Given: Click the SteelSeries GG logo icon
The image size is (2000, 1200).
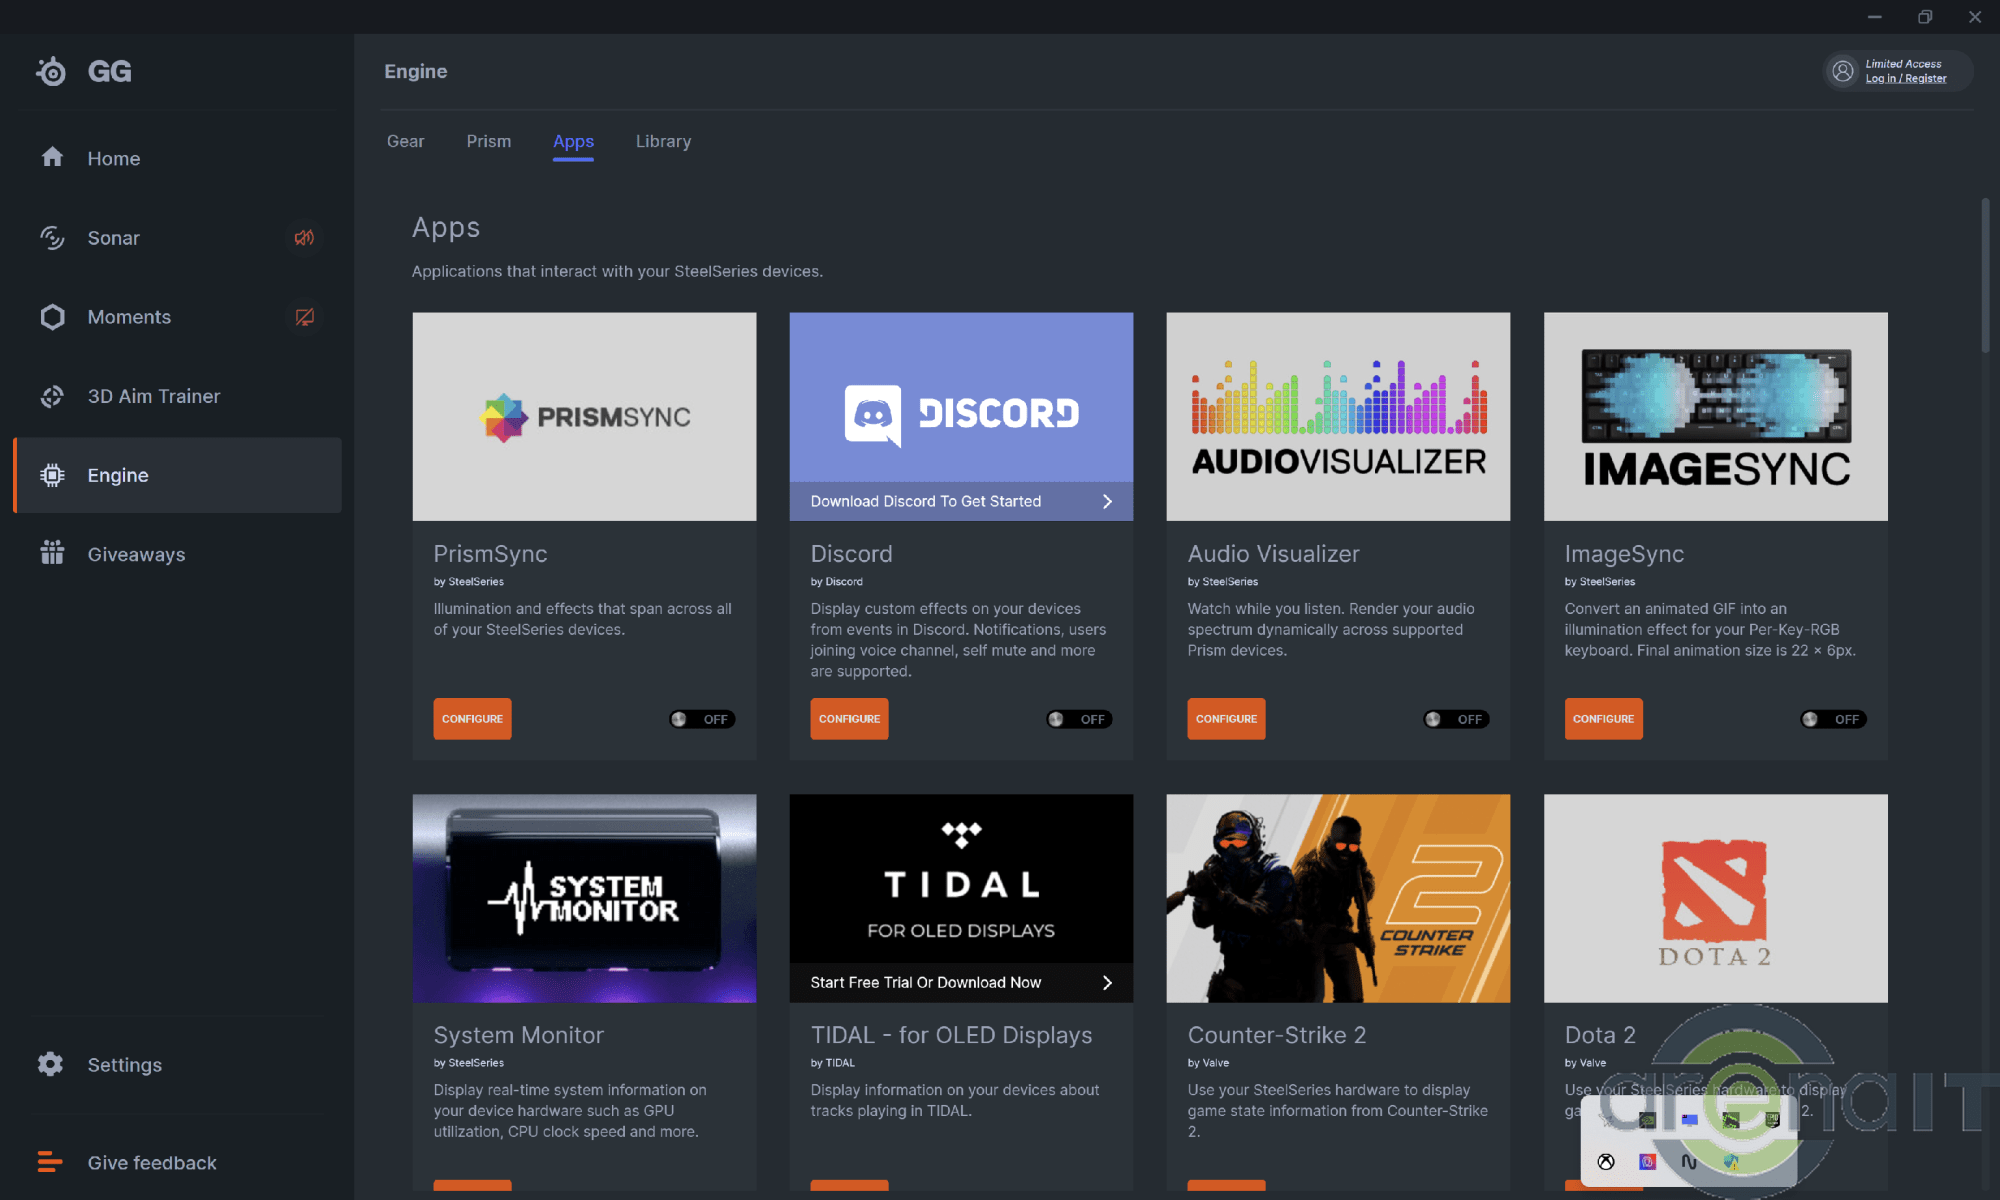Looking at the screenshot, I should [x=52, y=71].
